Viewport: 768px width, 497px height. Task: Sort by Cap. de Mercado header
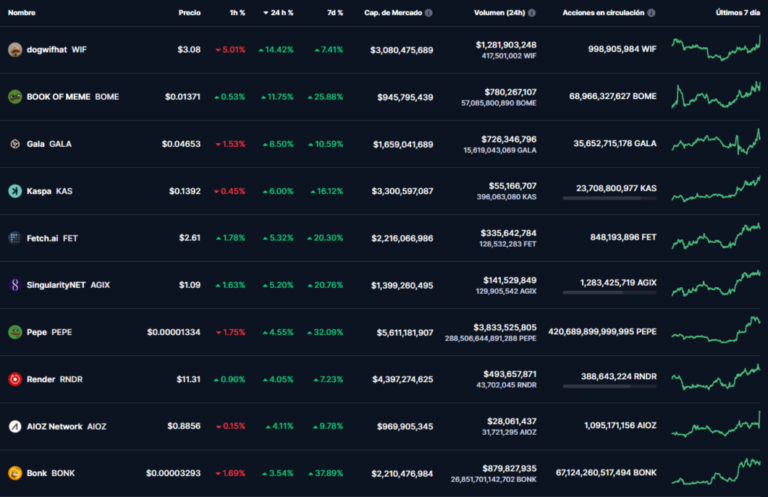point(393,13)
